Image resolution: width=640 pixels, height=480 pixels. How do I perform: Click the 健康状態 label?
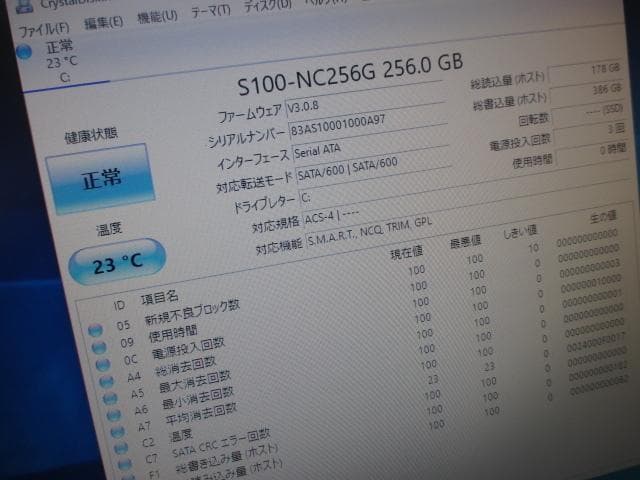coord(91,135)
